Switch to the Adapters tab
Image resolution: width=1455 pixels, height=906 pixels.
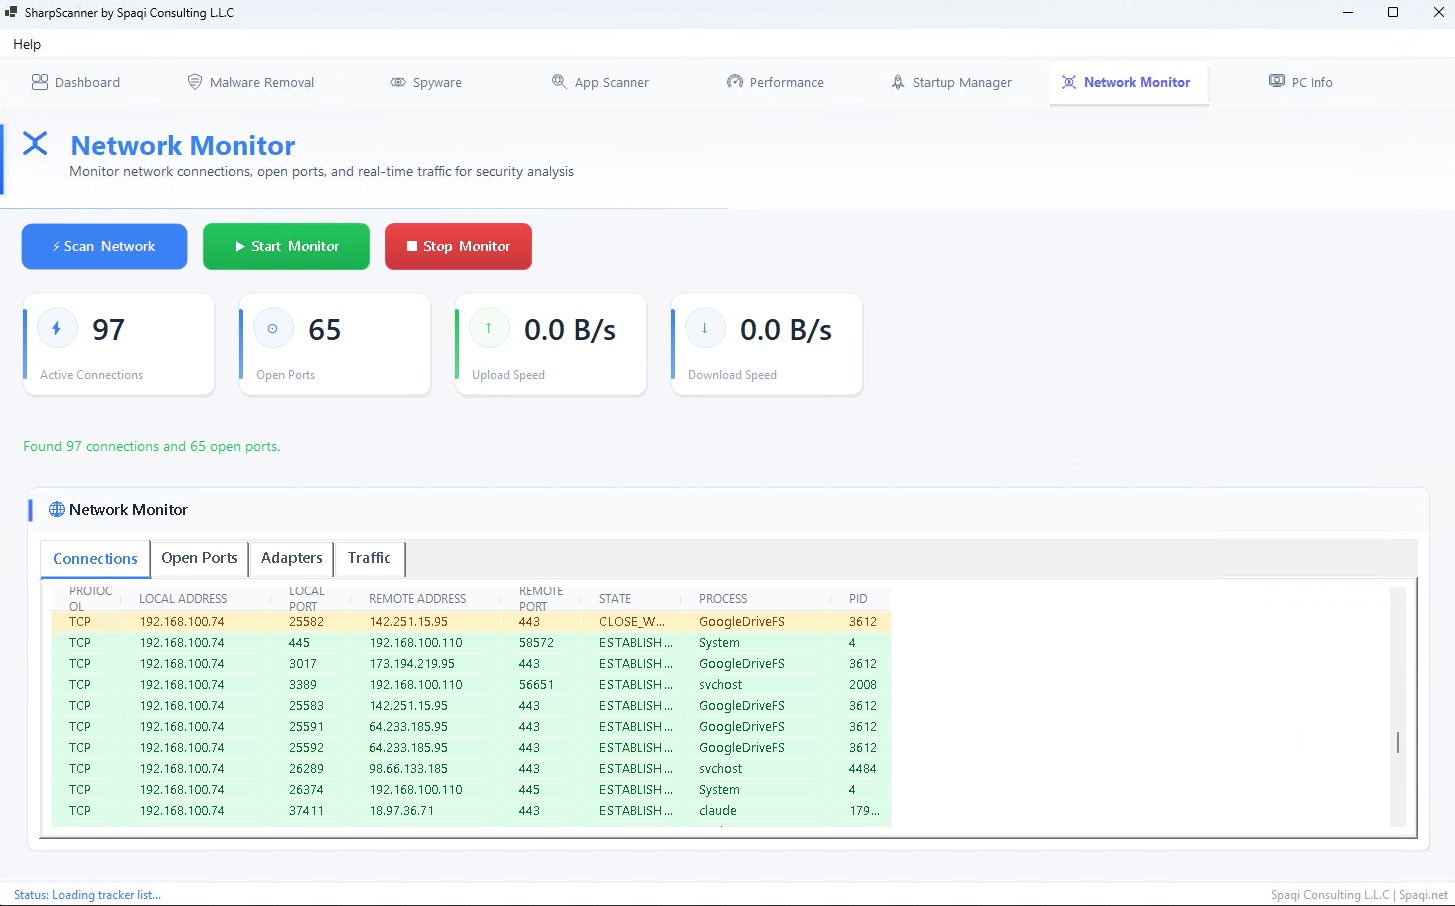click(x=290, y=558)
